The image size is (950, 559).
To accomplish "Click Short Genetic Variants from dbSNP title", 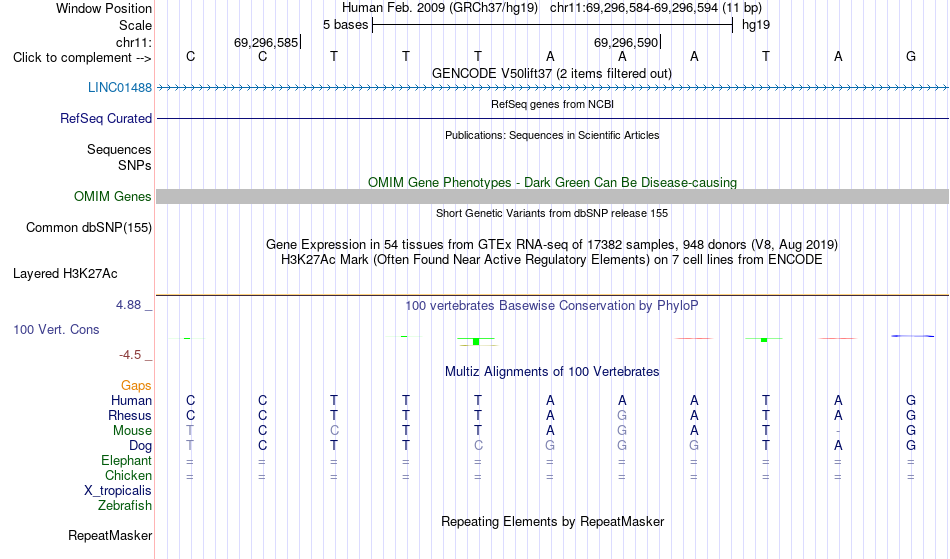I will (x=552, y=213).
